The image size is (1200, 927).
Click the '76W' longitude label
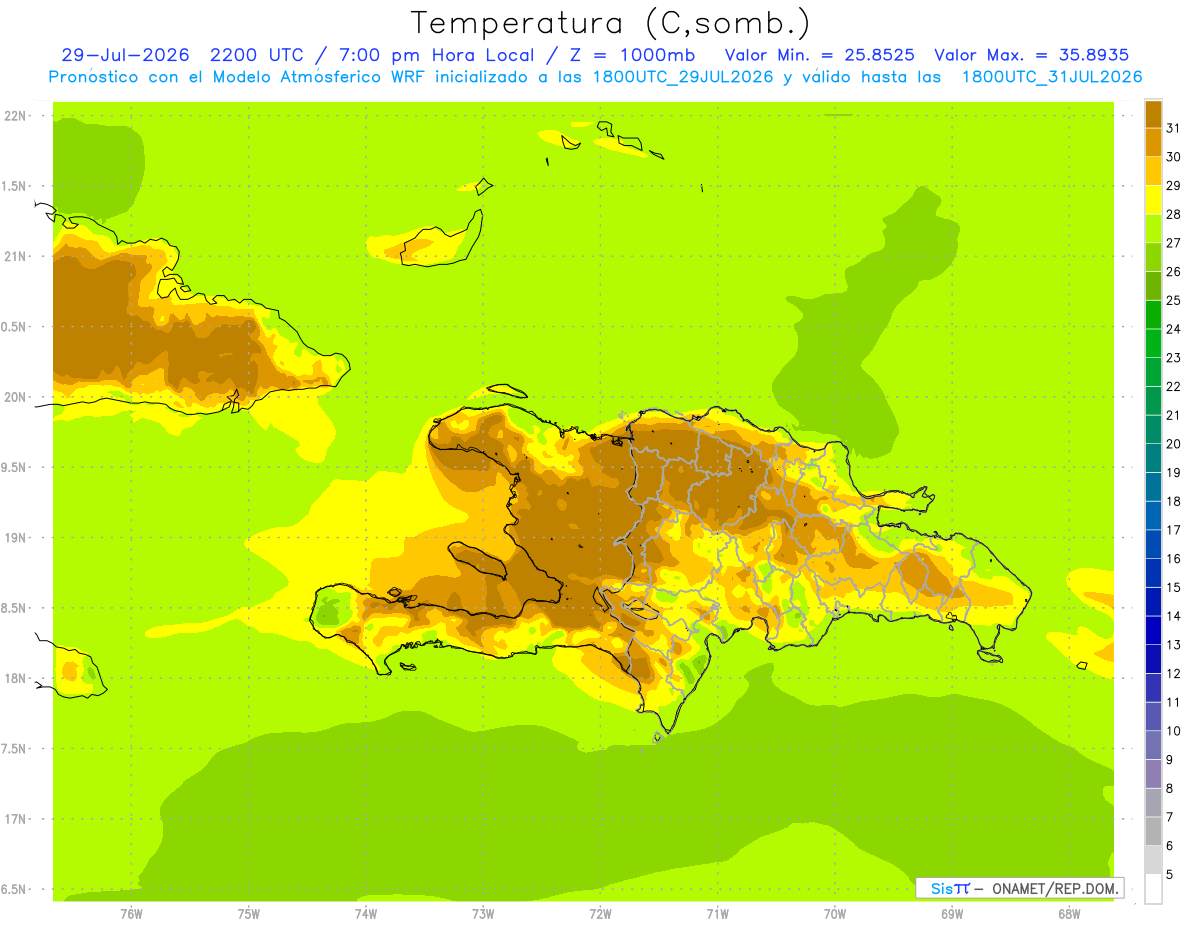(131, 914)
